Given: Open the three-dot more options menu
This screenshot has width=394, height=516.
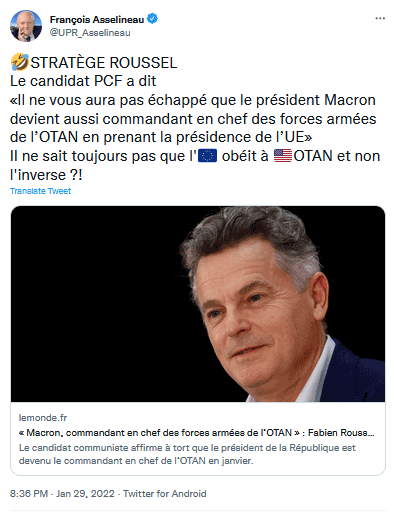Looking at the screenshot, I should [x=380, y=18].
